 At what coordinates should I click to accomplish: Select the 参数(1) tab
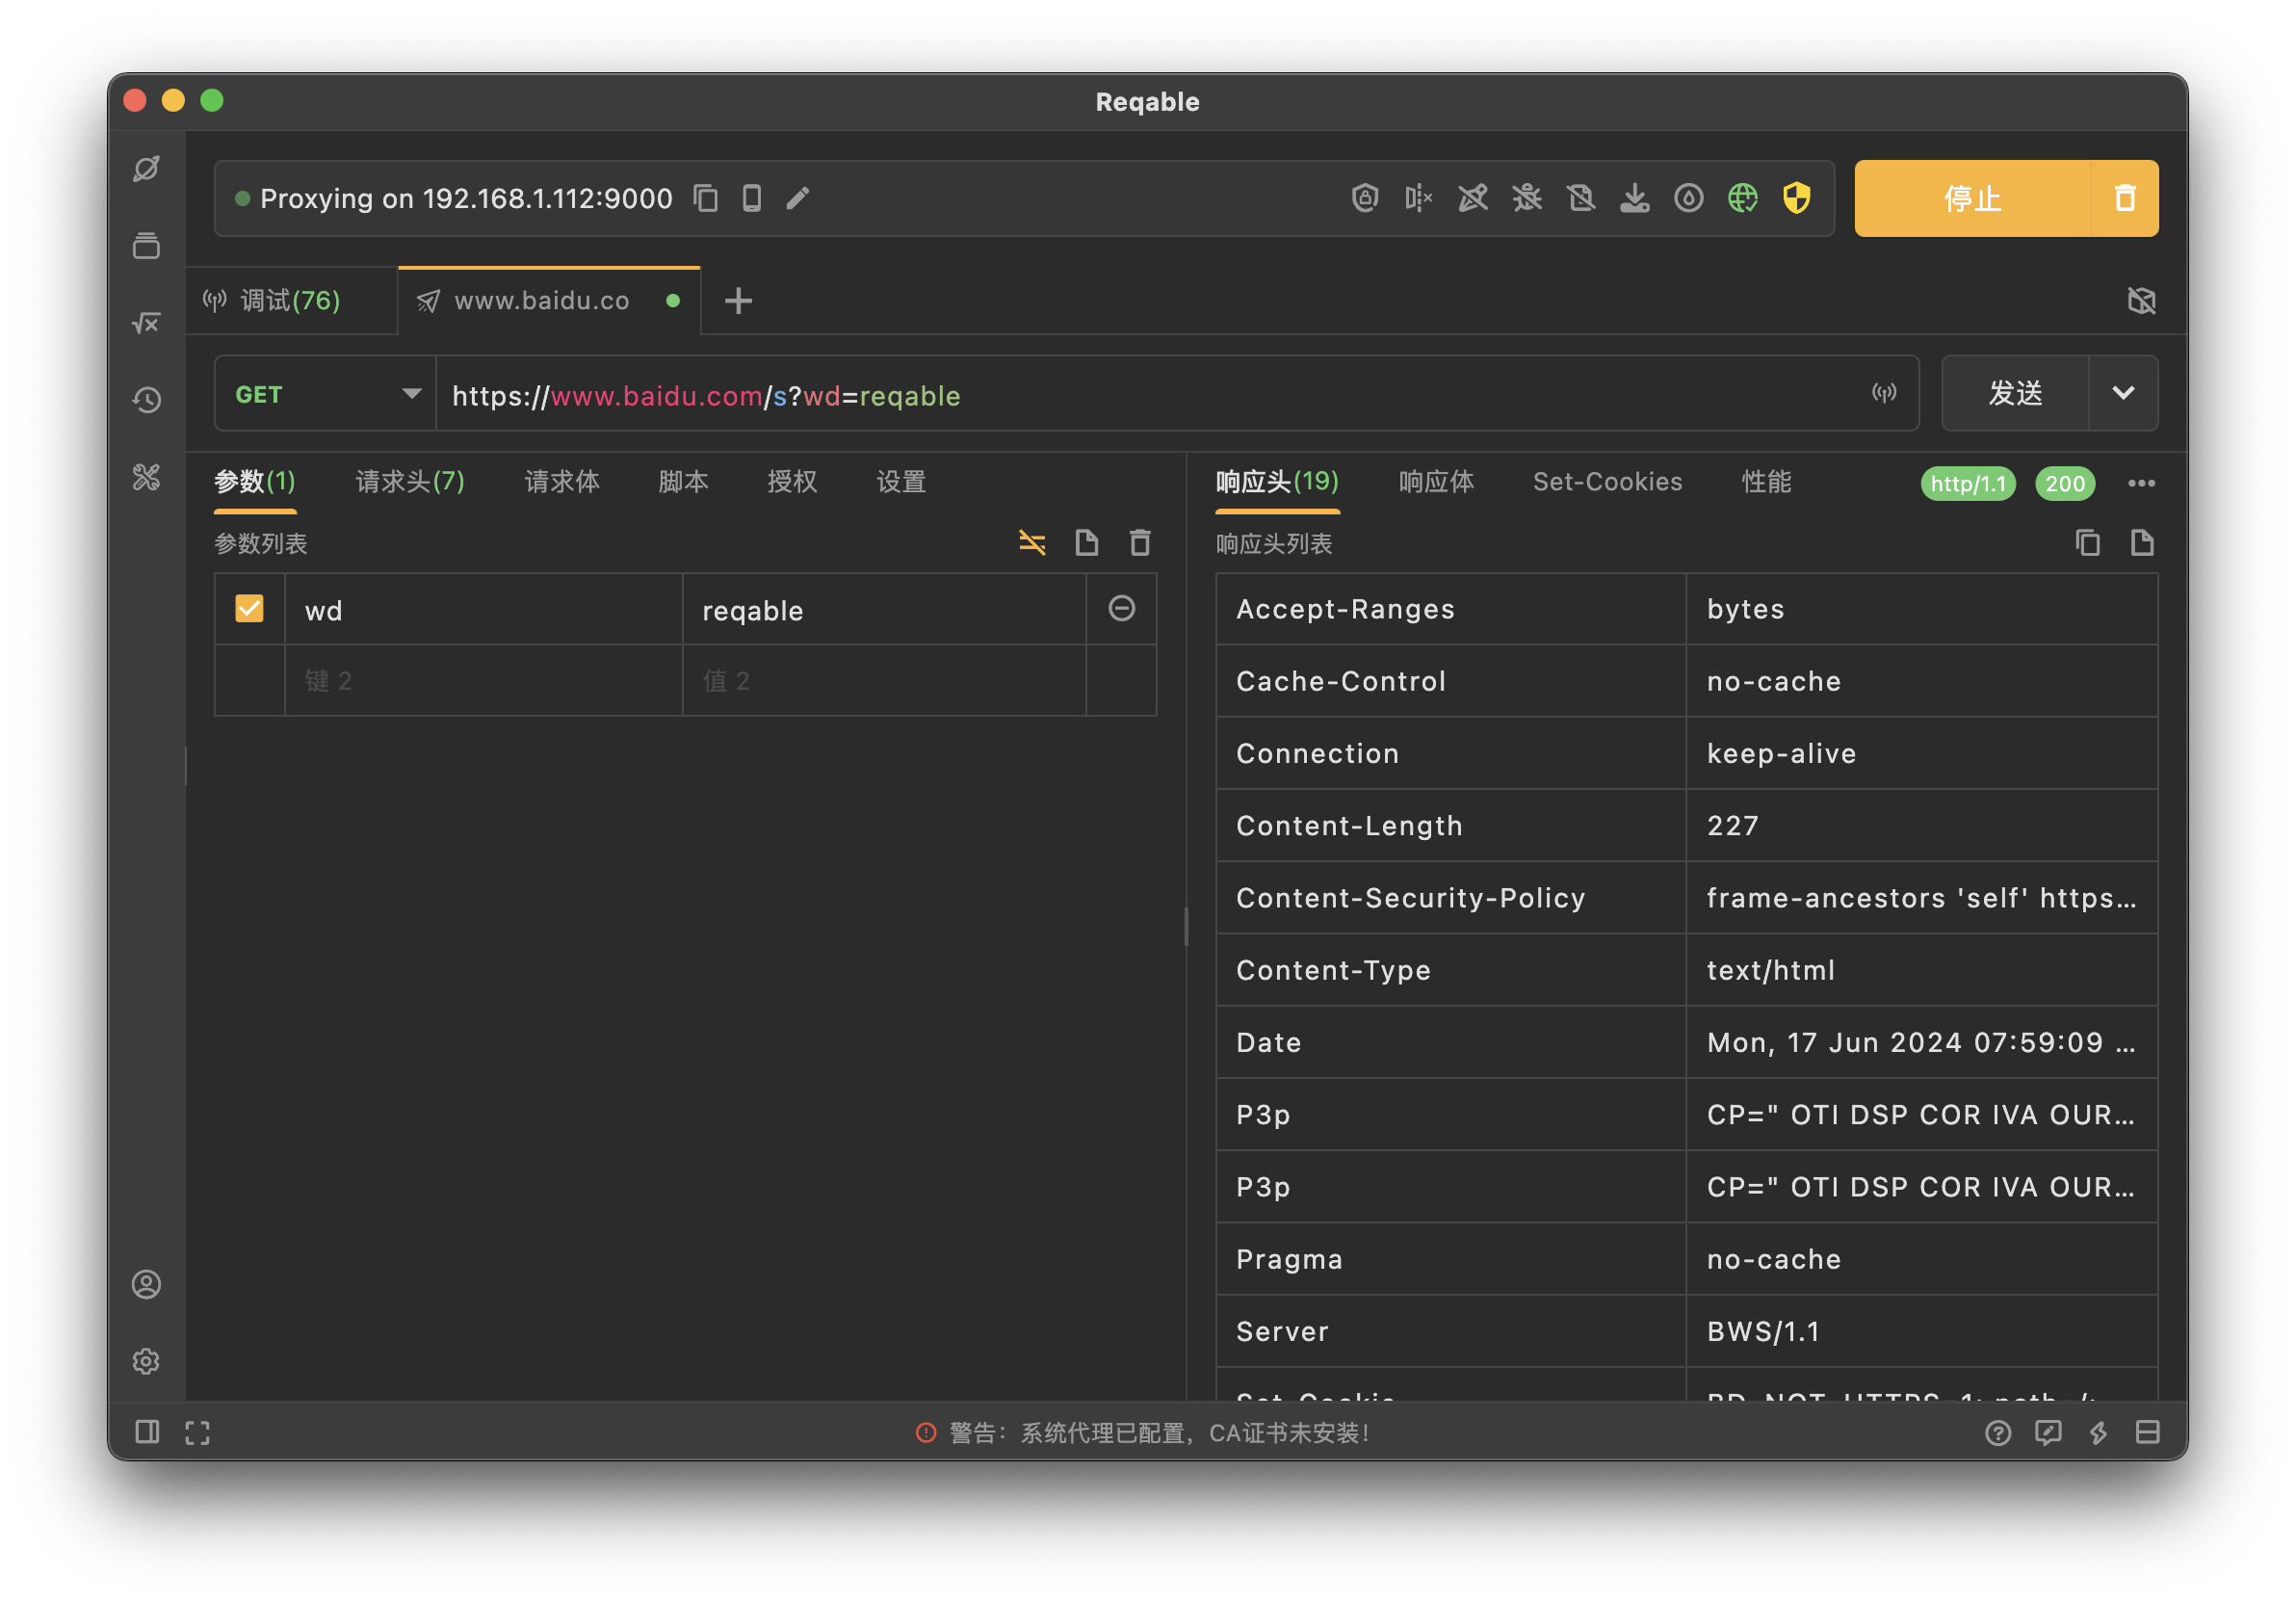(255, 482)
